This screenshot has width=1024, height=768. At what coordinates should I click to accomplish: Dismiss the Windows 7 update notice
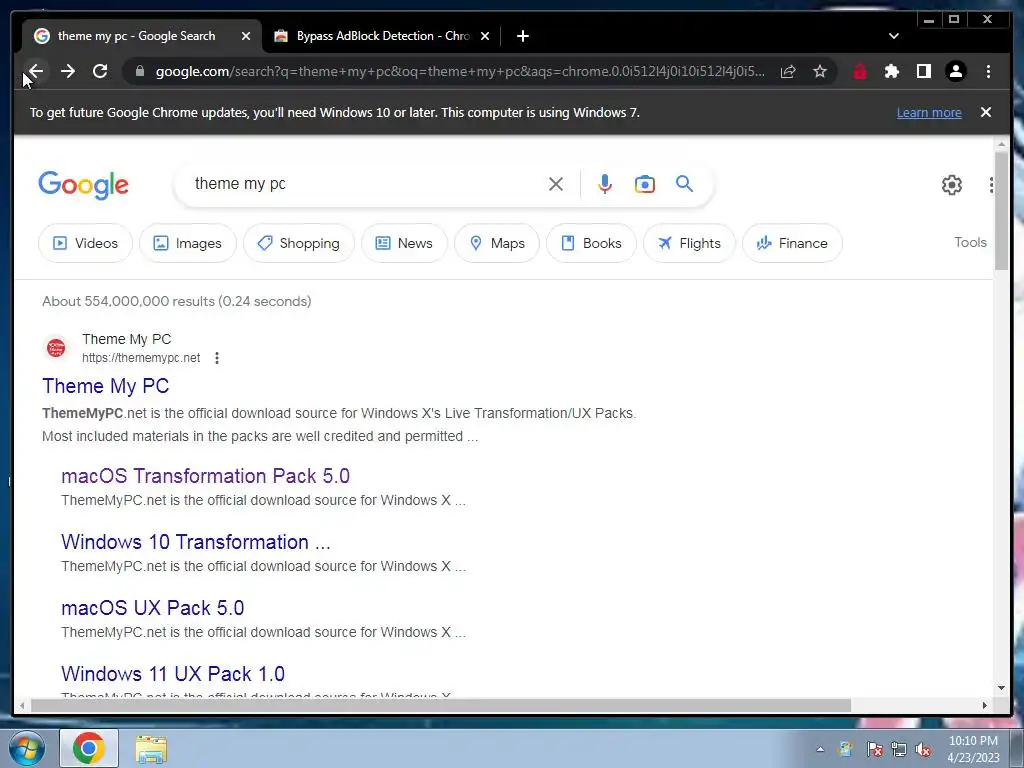pos(986,112)
